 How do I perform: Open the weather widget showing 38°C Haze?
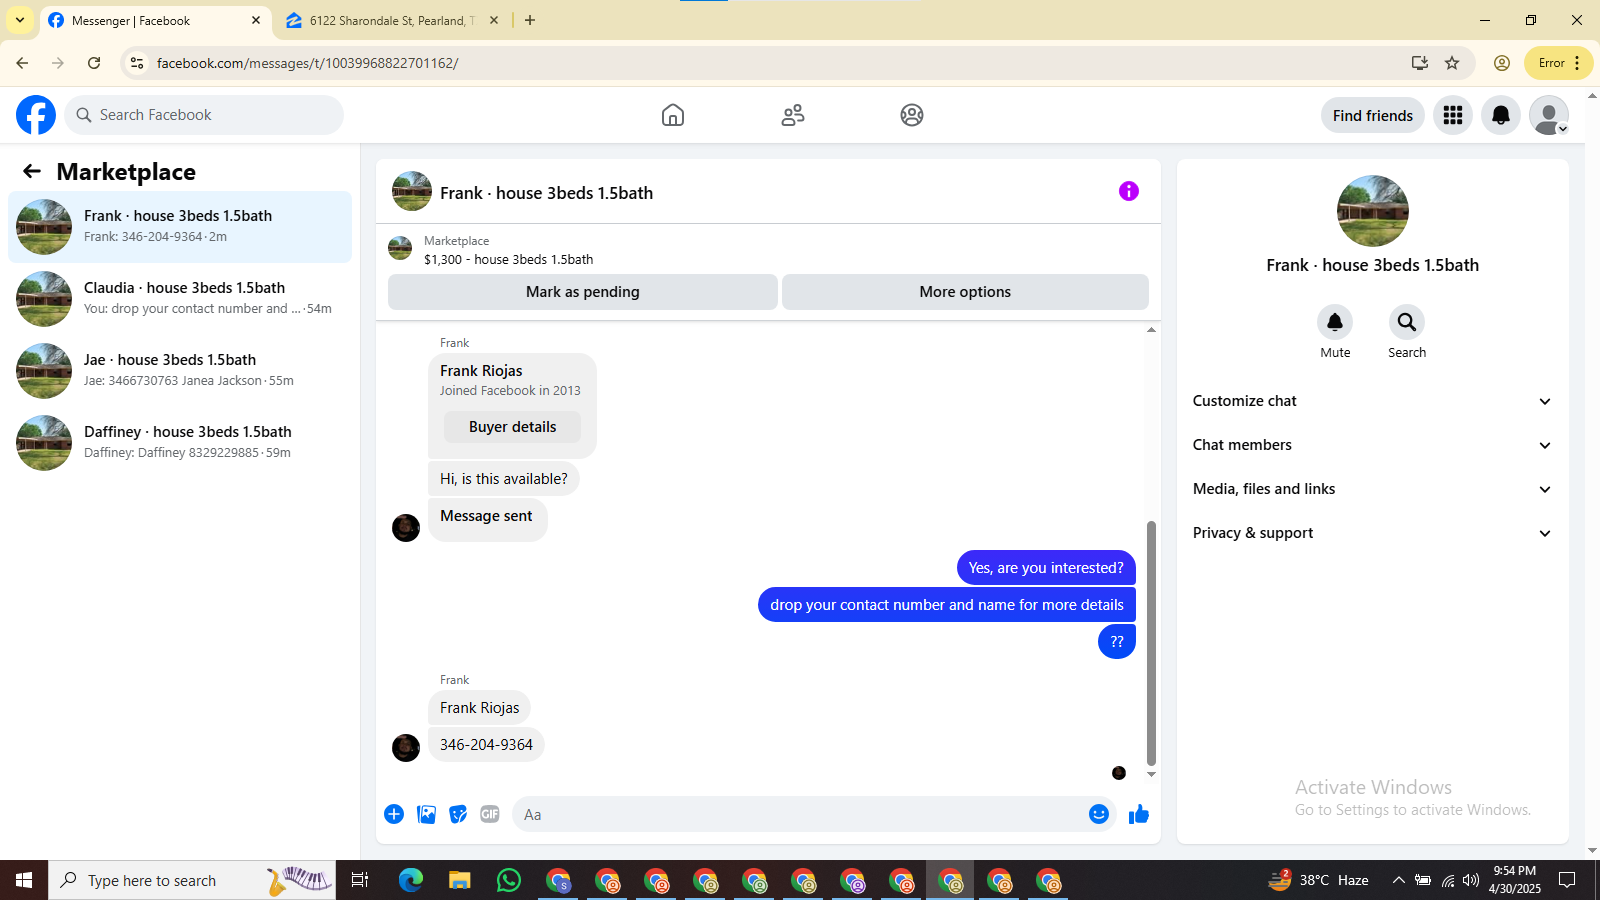click(x=1319, y=880)
